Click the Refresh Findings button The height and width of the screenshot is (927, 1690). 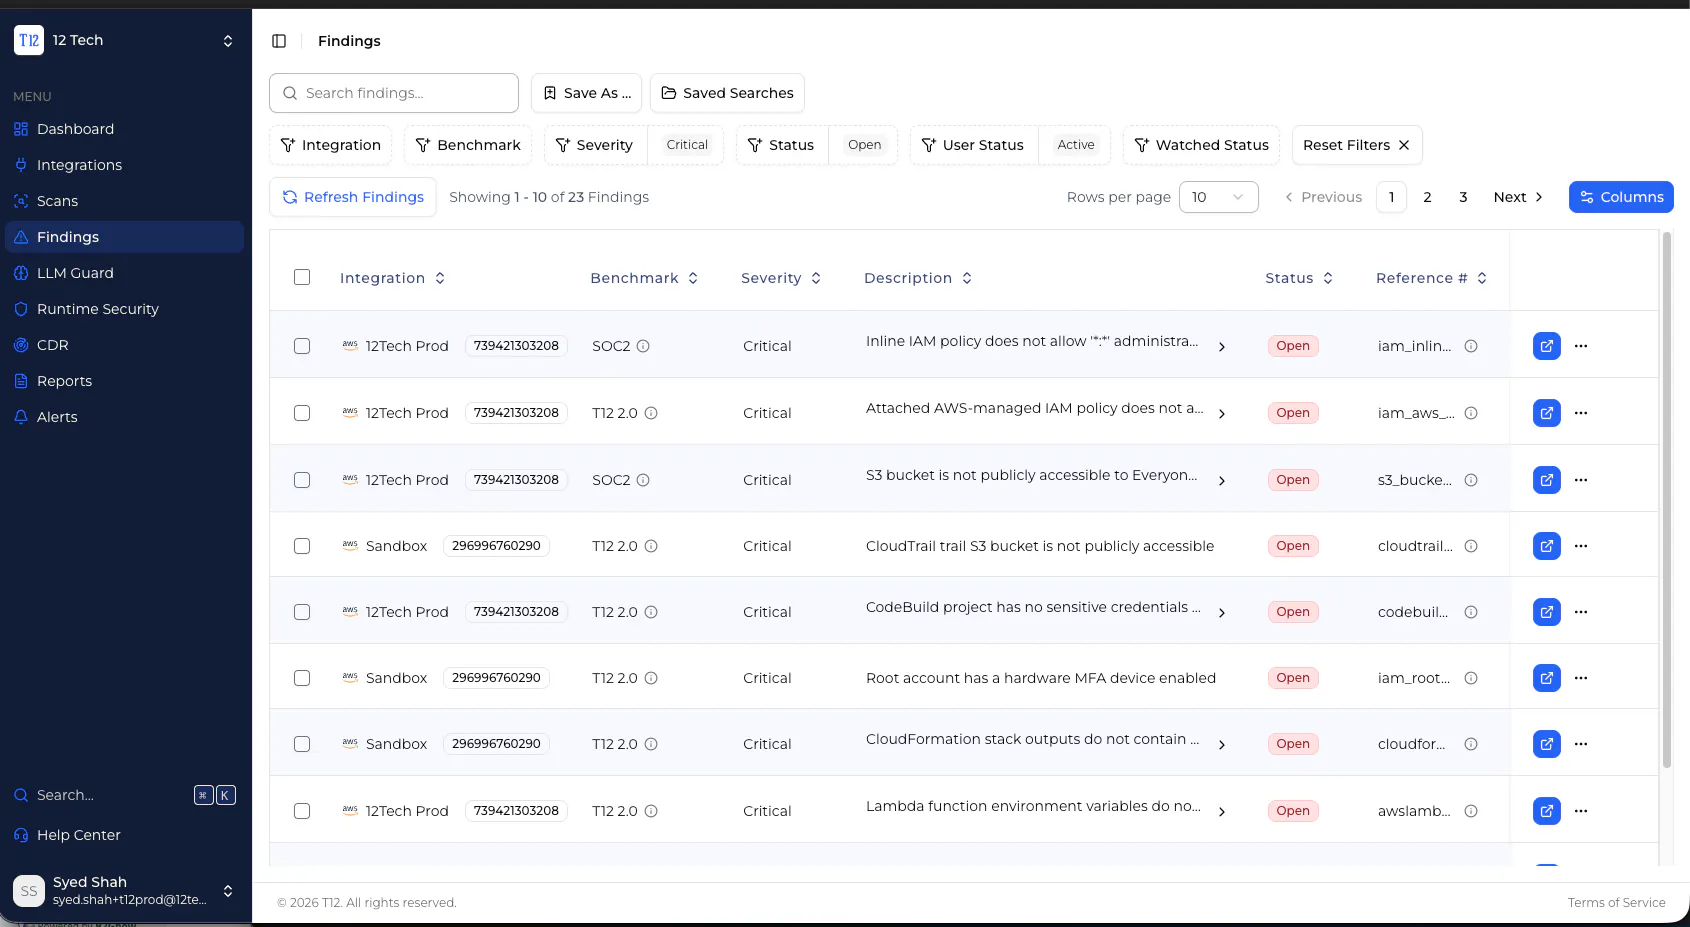pyautogui.click(x=353, y=197)
